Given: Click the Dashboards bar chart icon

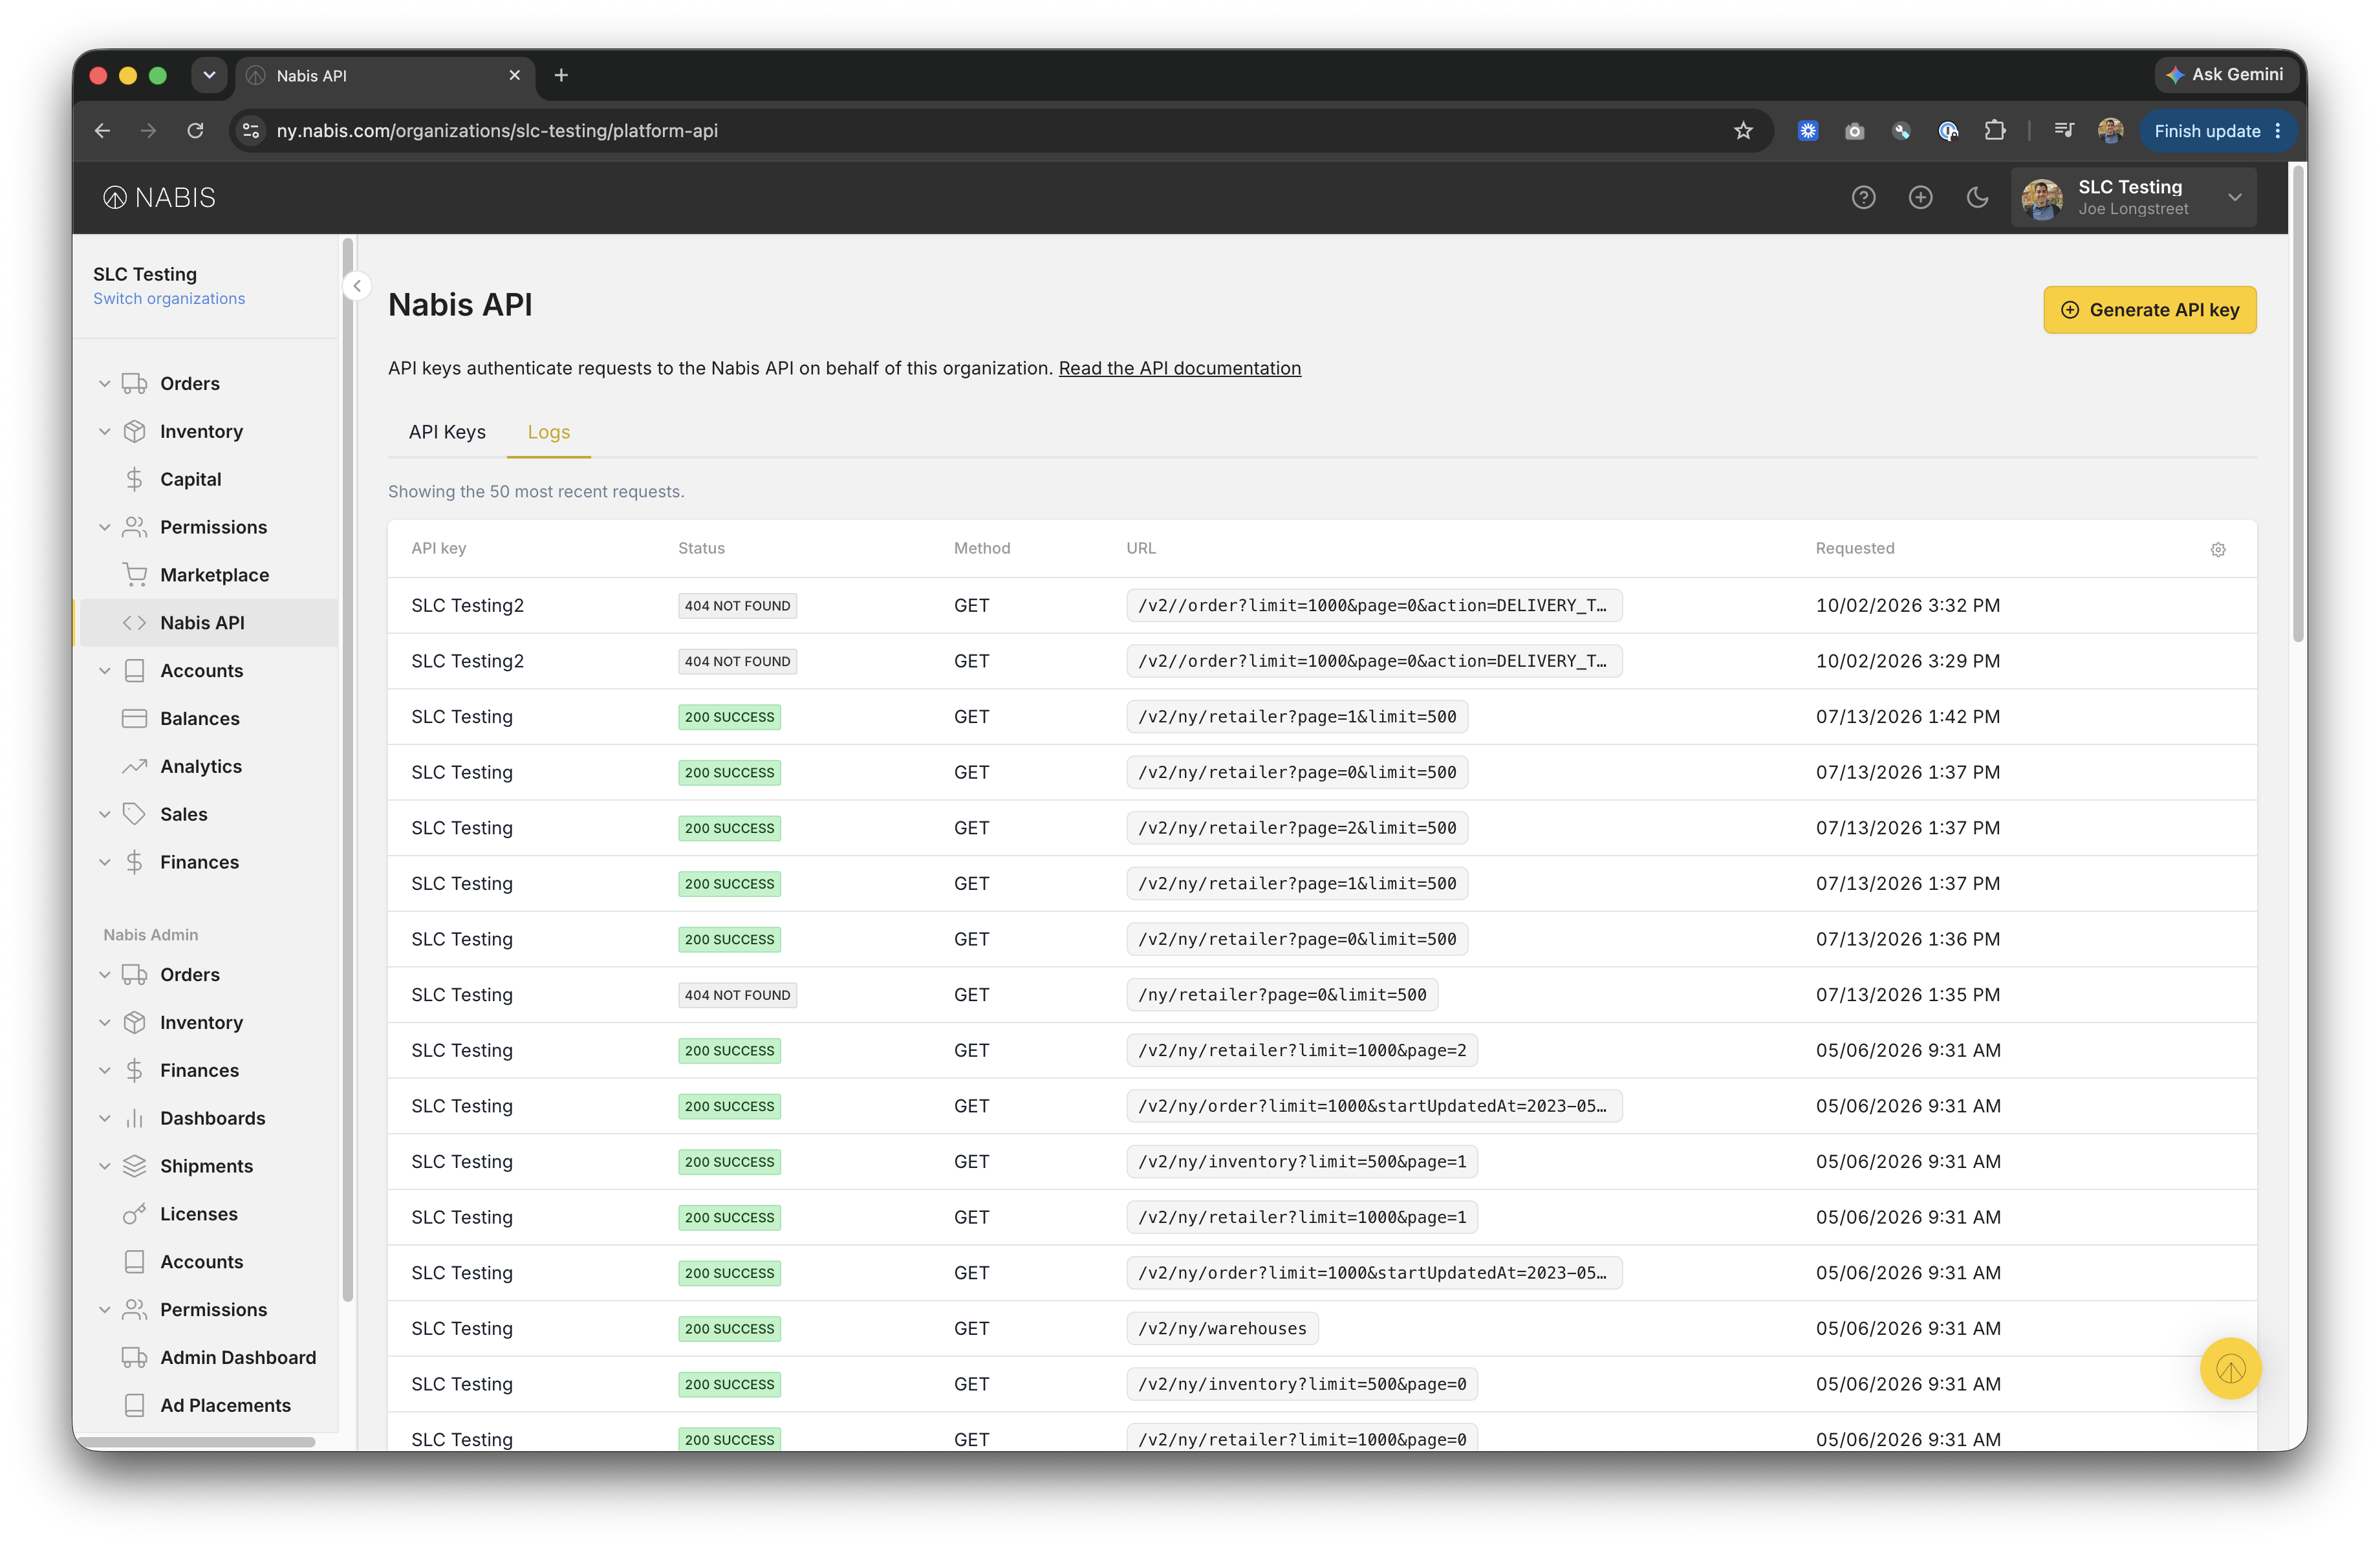Looking at the screenshot, I should (134, 1118).
